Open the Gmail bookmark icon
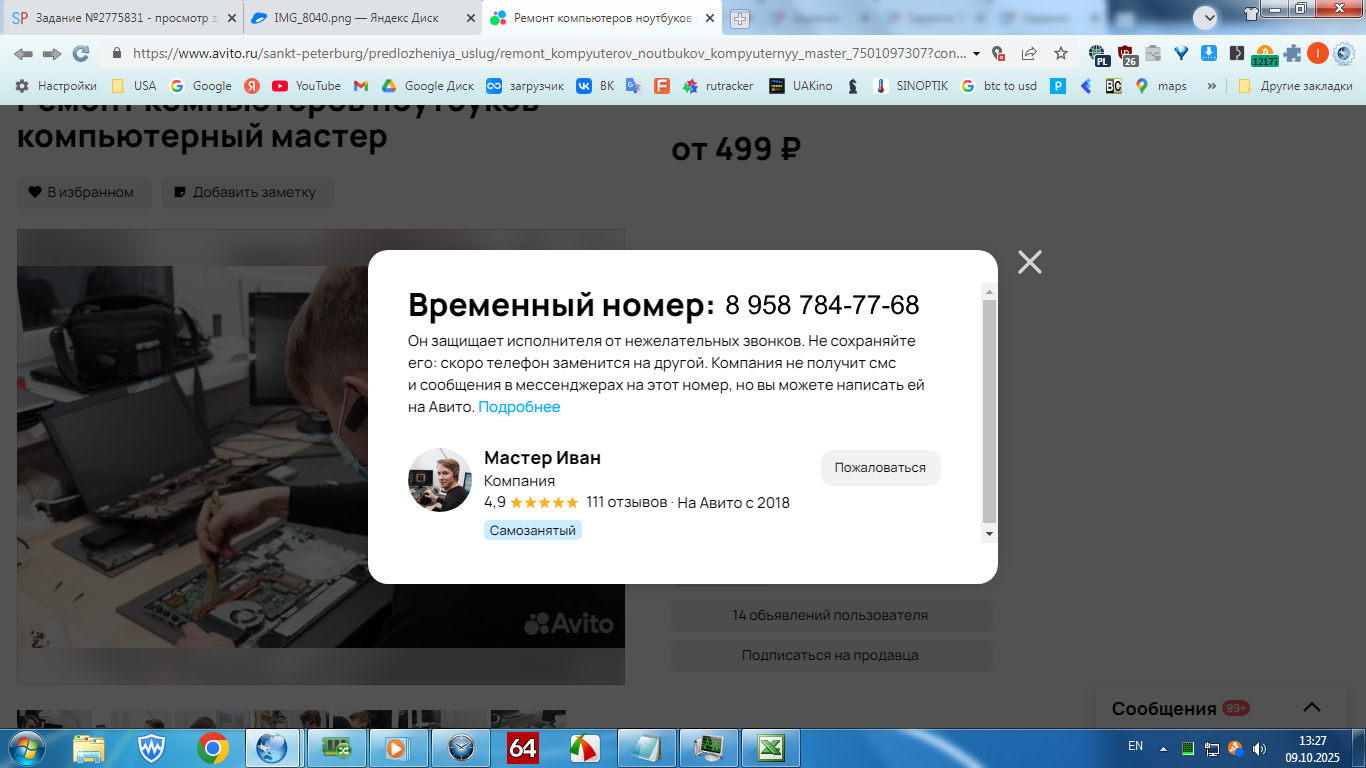 click(x=361, y=86)
